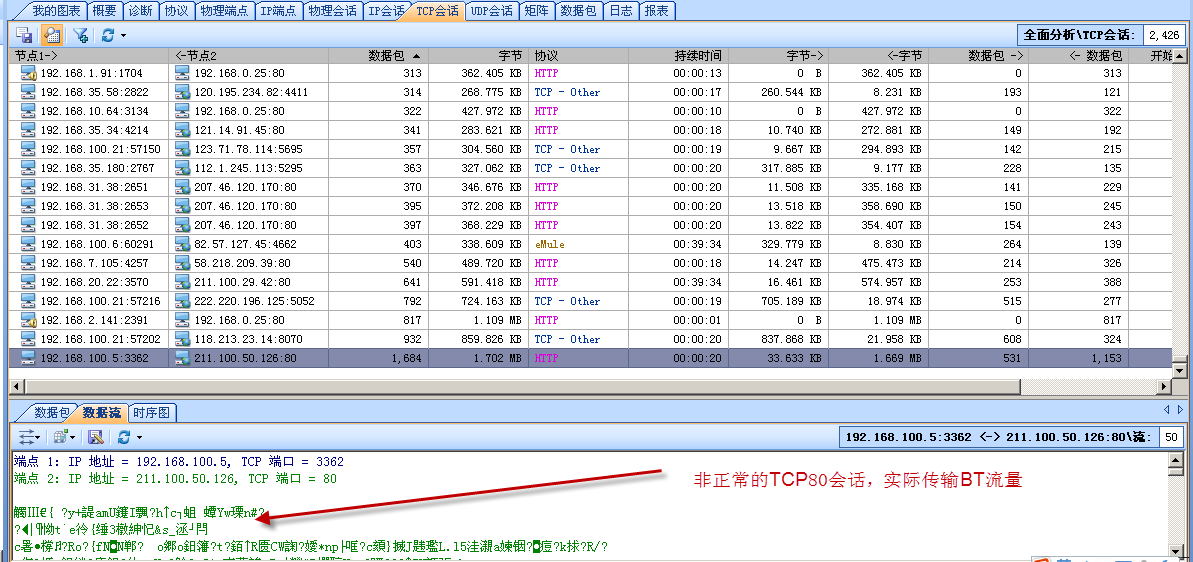1193x562 pixels.
Task: Click the refresh icon in lower toolbar
Action: [x=123, y=437]
